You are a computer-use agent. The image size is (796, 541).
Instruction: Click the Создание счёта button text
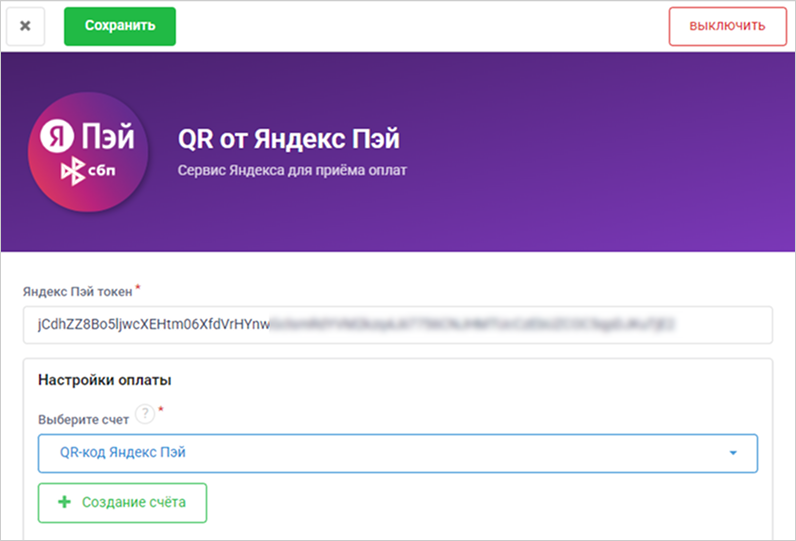click(134, 503)
